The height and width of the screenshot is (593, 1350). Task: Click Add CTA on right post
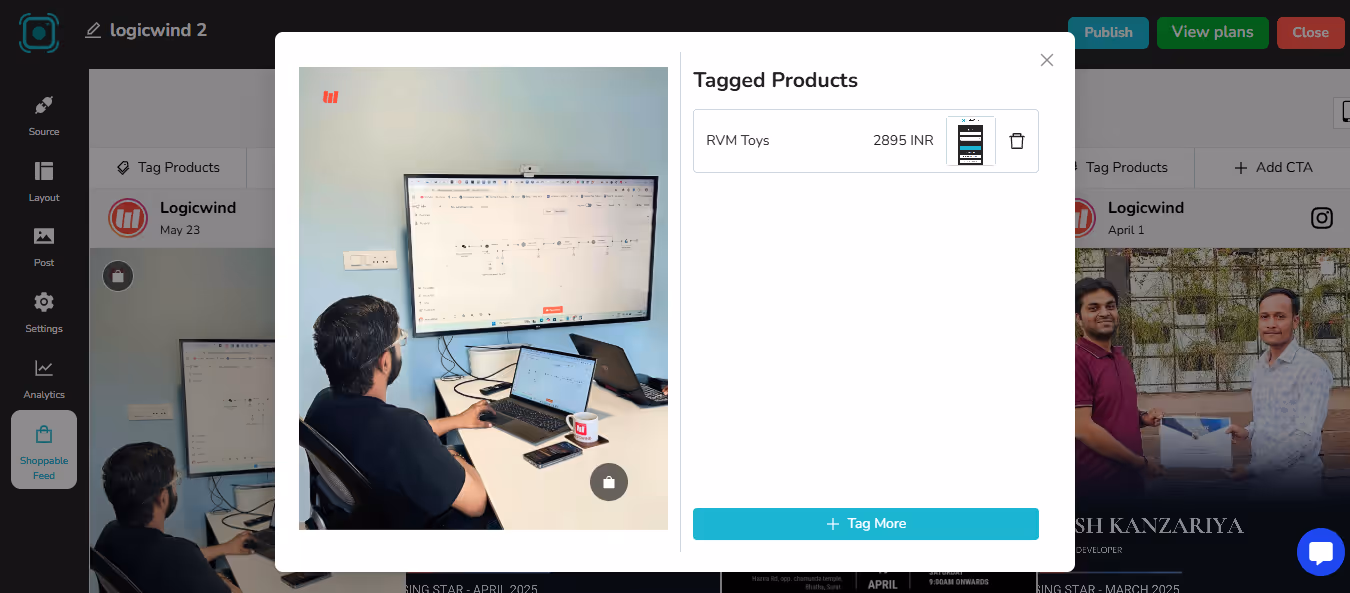point(1273,167)
